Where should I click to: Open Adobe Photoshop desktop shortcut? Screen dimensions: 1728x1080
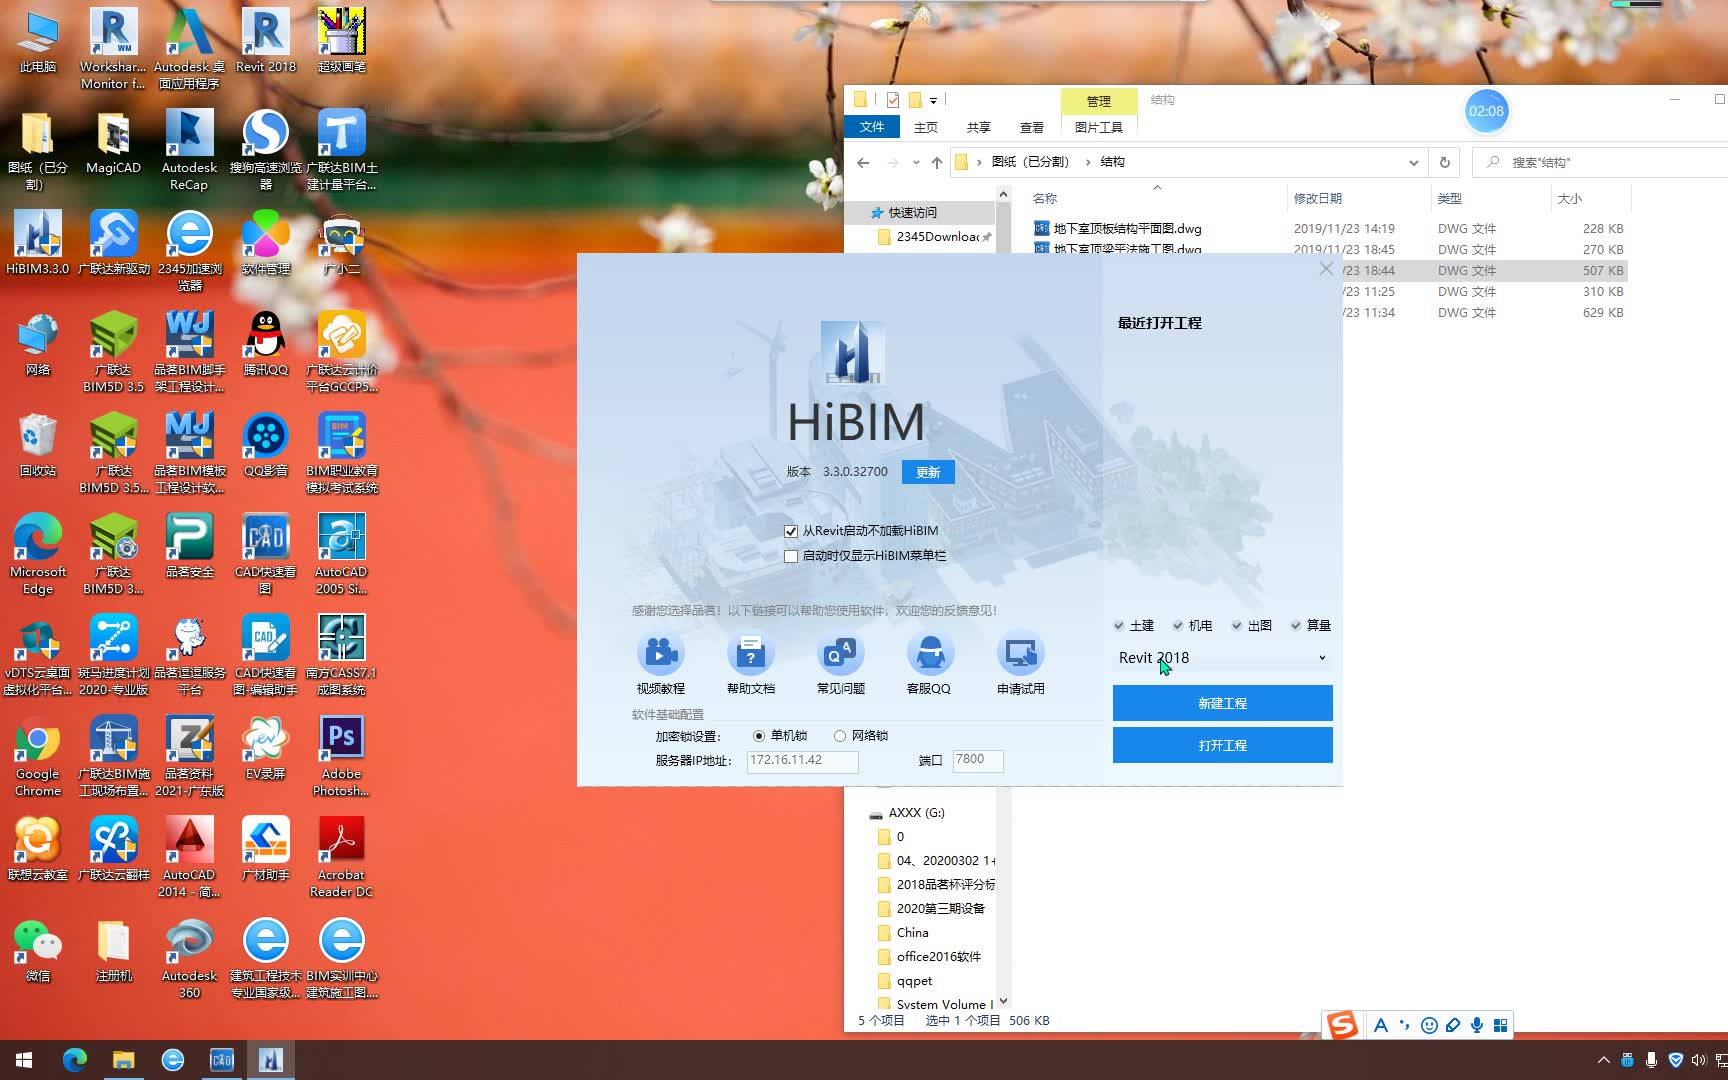tap(341, 756)
